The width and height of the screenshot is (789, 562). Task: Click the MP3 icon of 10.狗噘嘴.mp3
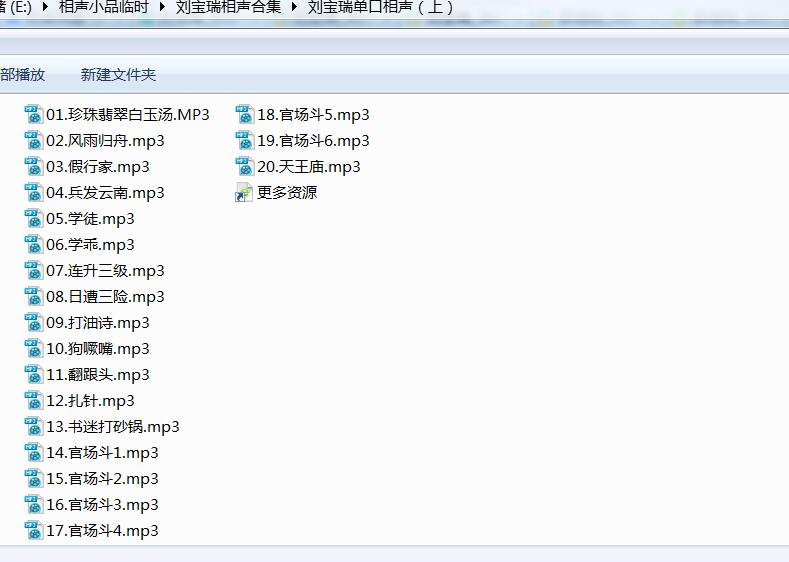(34, 348)
